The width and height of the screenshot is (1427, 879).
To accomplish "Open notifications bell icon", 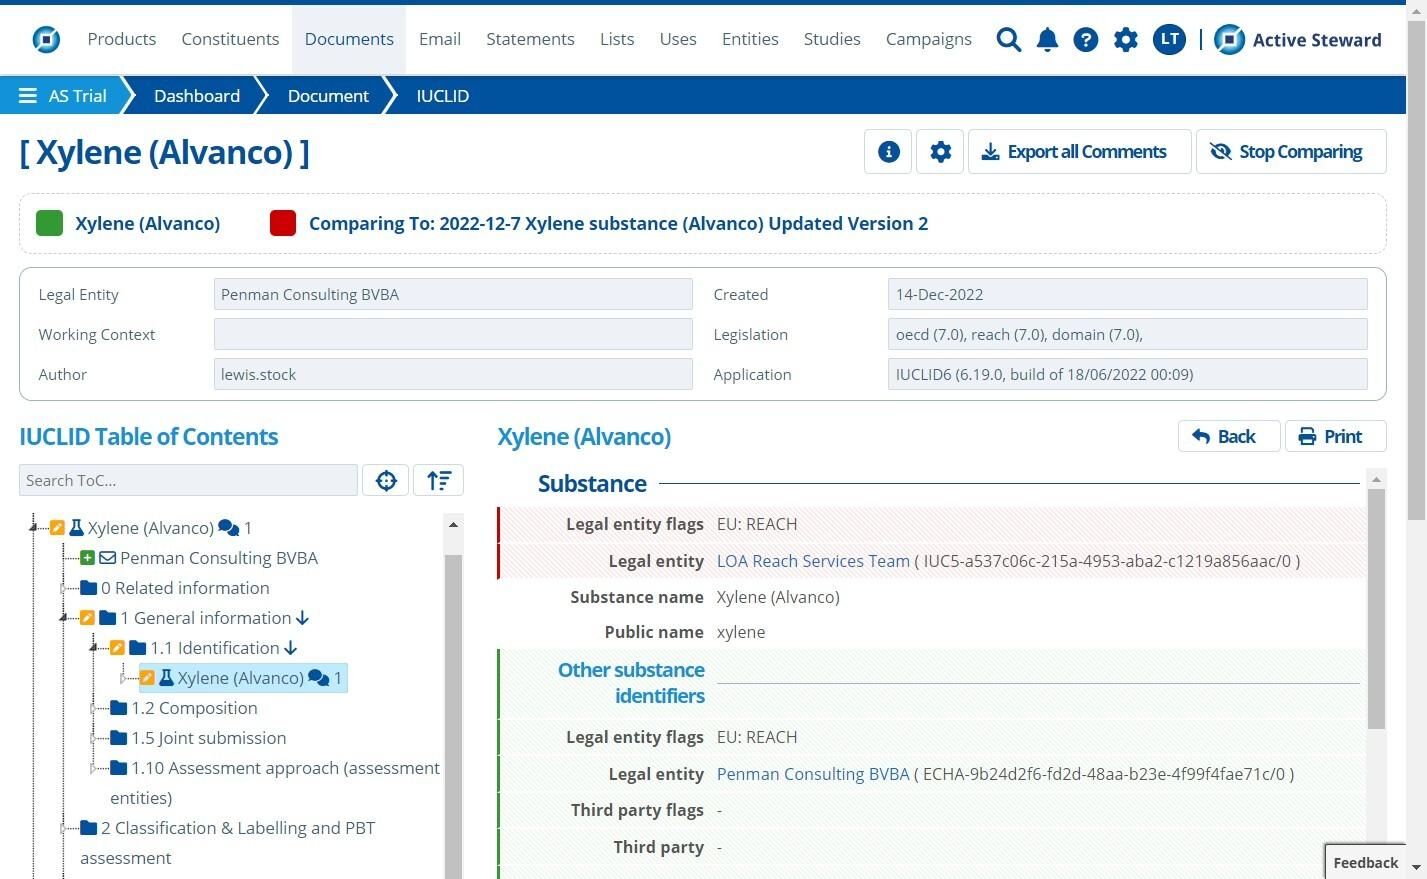I will point(1047,40).
